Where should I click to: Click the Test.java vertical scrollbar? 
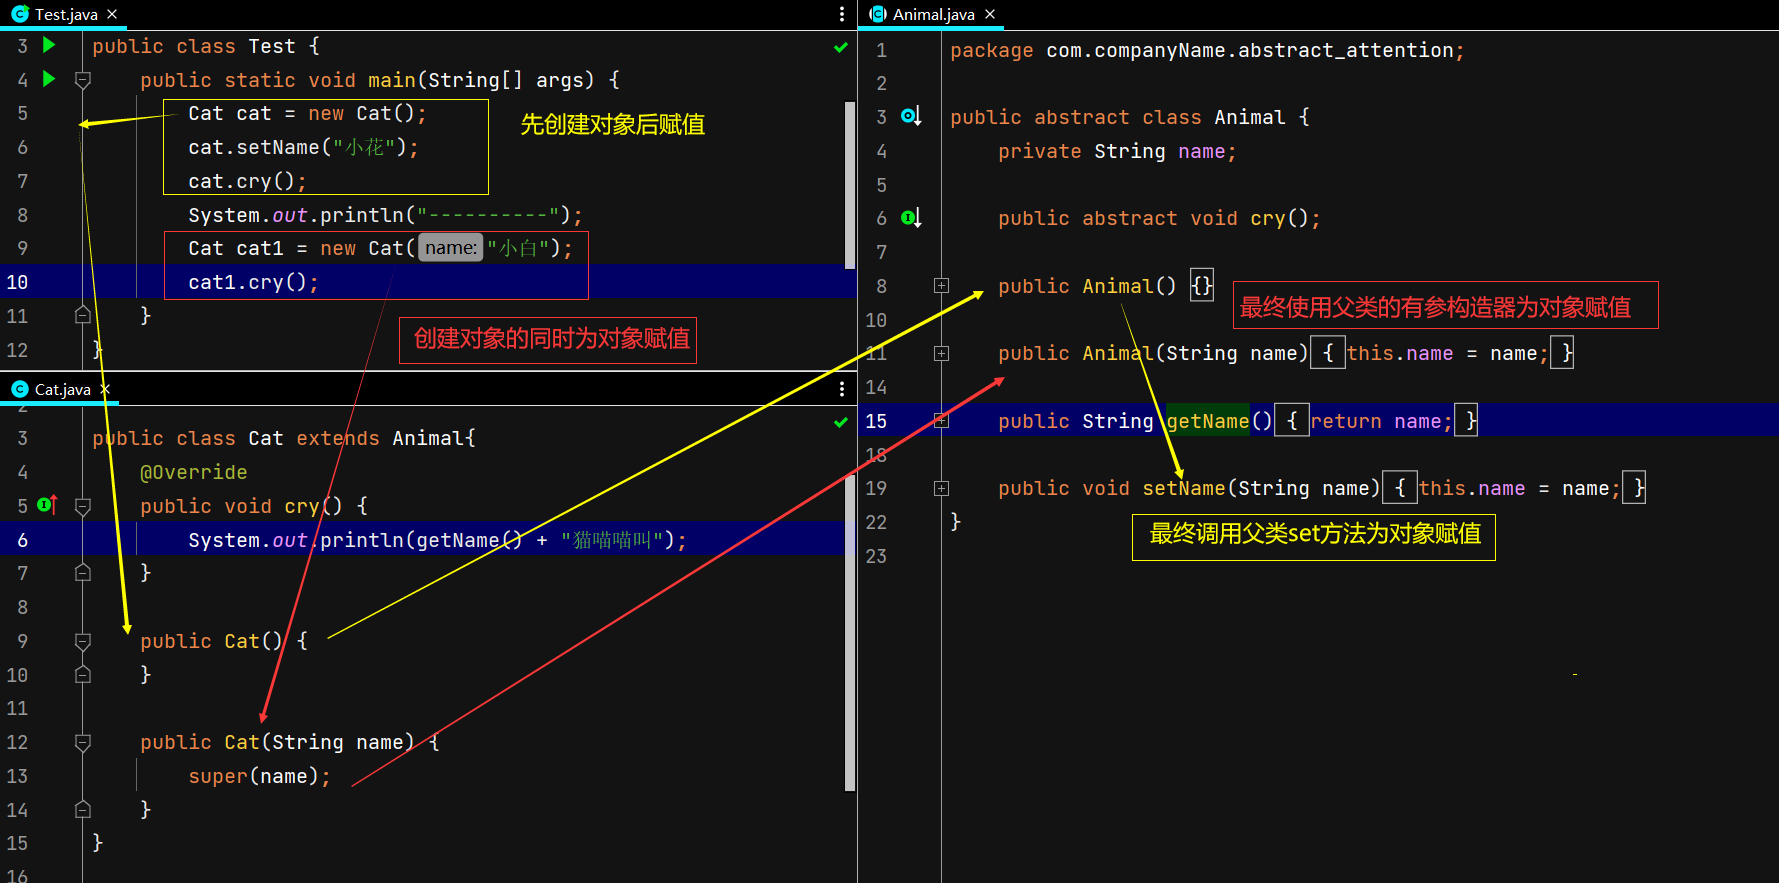pyautogui.click(x=850, y=185)
